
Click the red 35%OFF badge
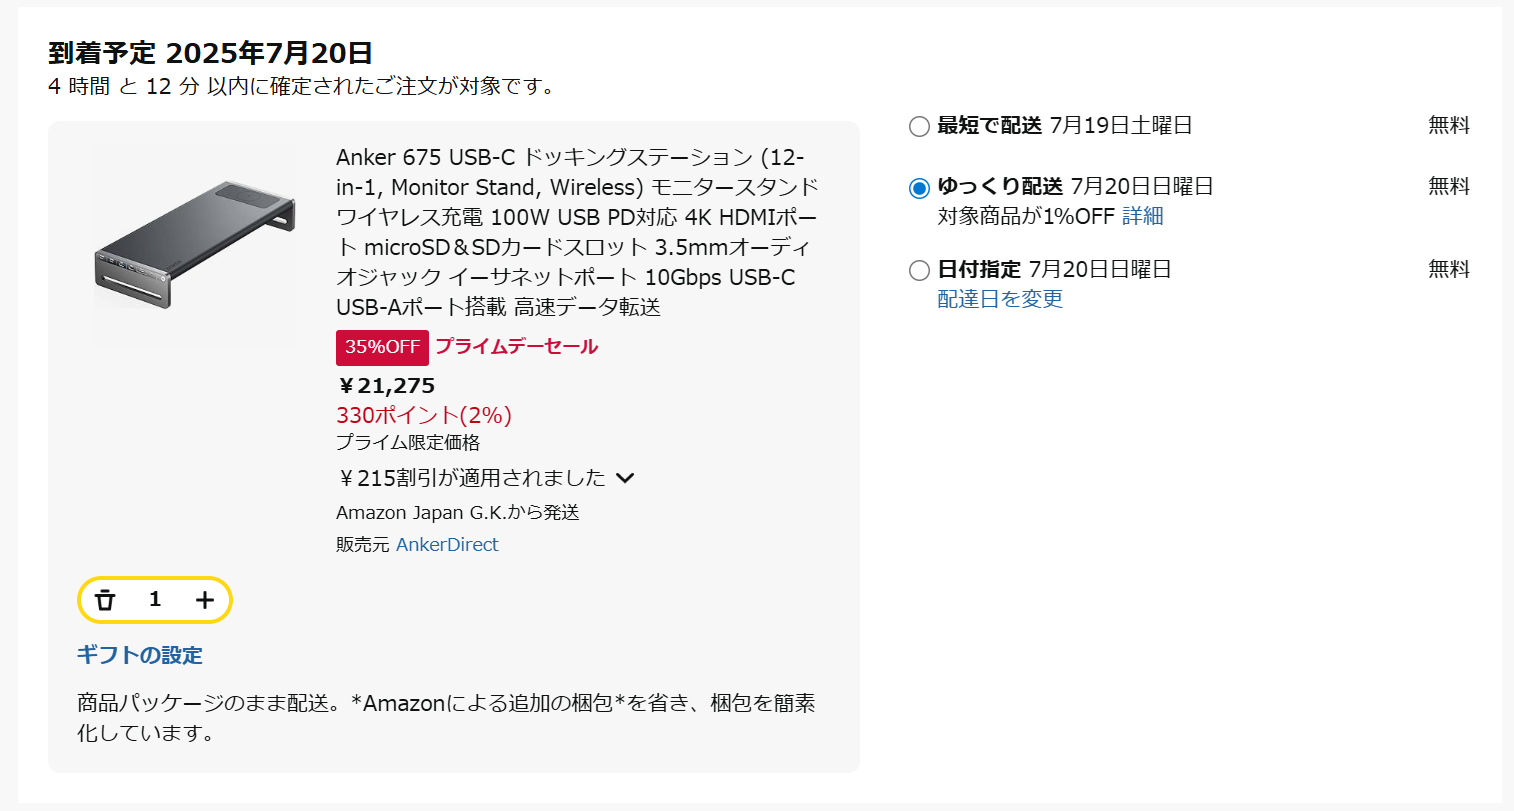click(x=382, y=347)
